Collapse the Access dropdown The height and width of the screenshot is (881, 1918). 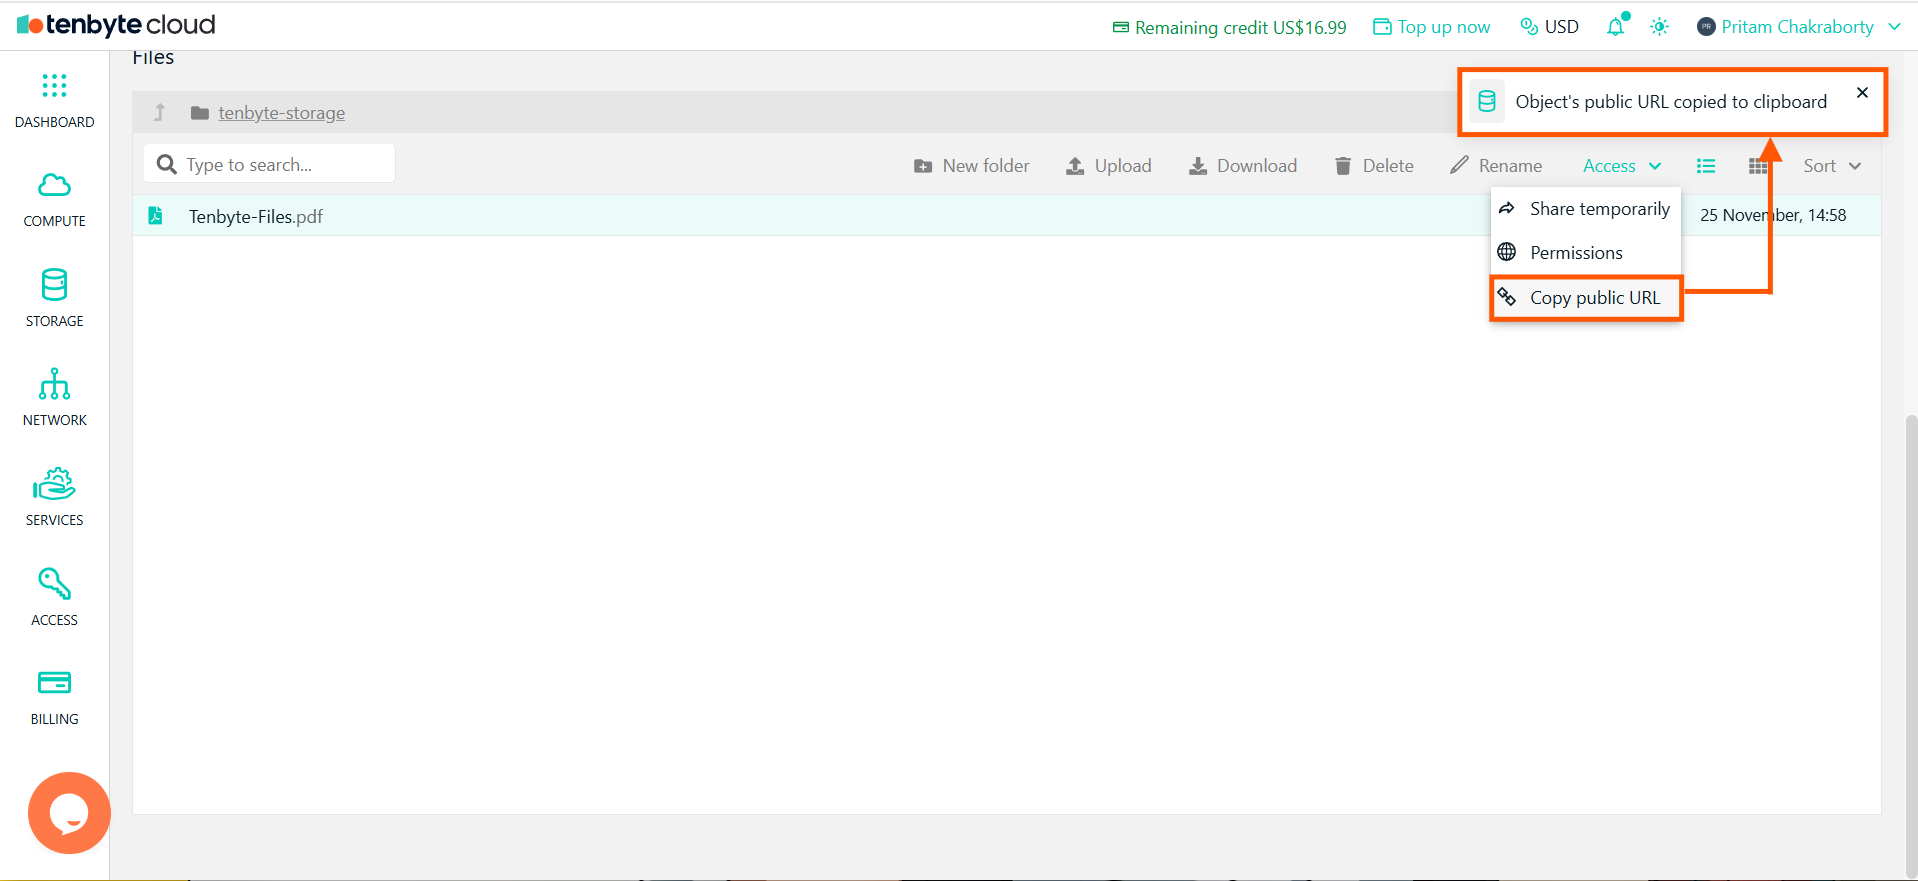coord(1622,166)
